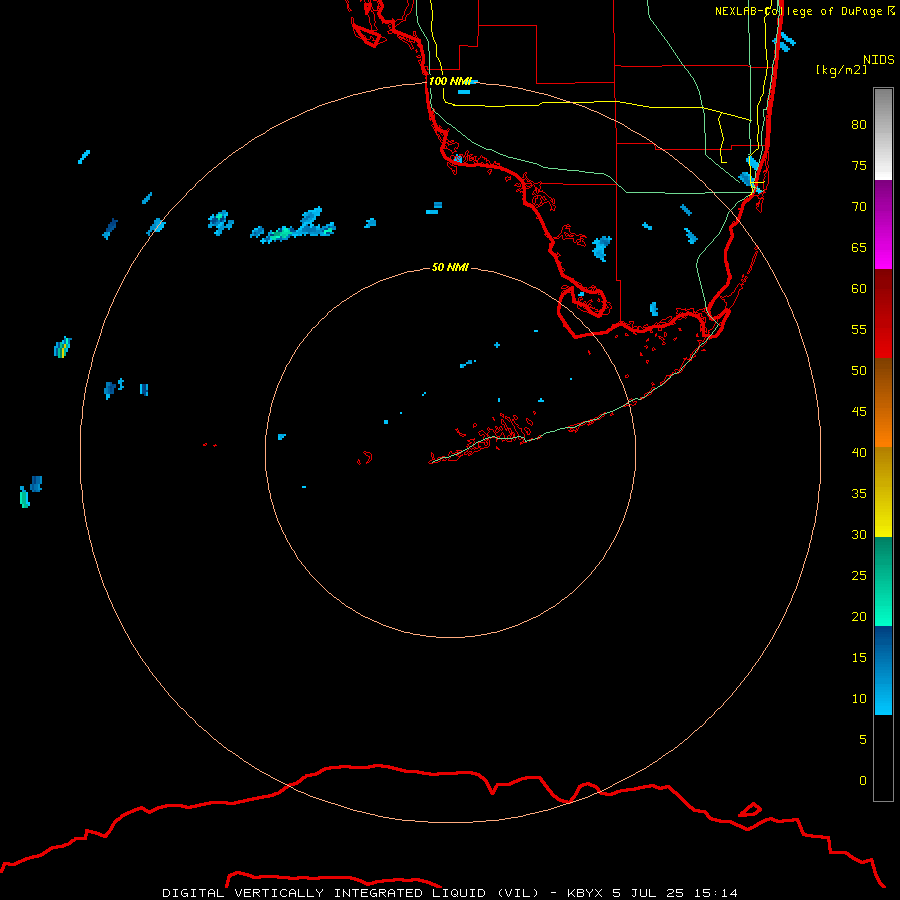Click the NIDS label
This screenshot has width=900, height=900.
879,60
